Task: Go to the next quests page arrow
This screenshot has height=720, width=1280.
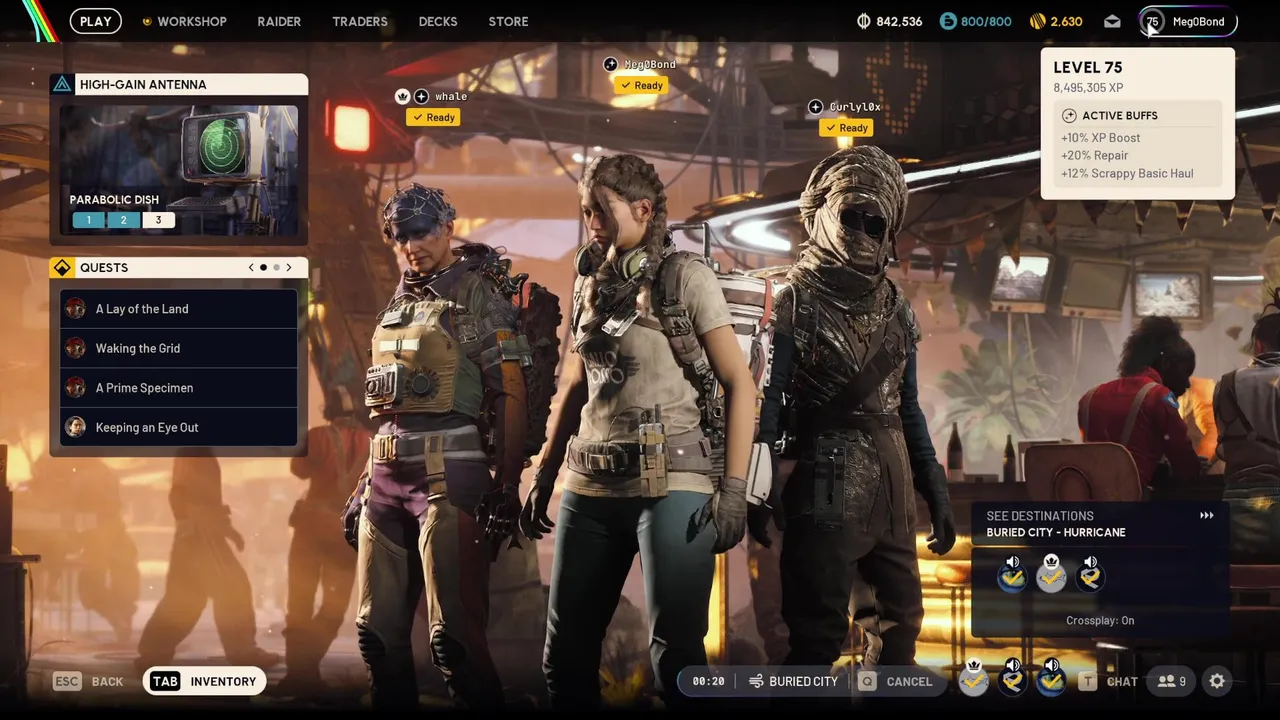Action: click(x=289, y=268)
